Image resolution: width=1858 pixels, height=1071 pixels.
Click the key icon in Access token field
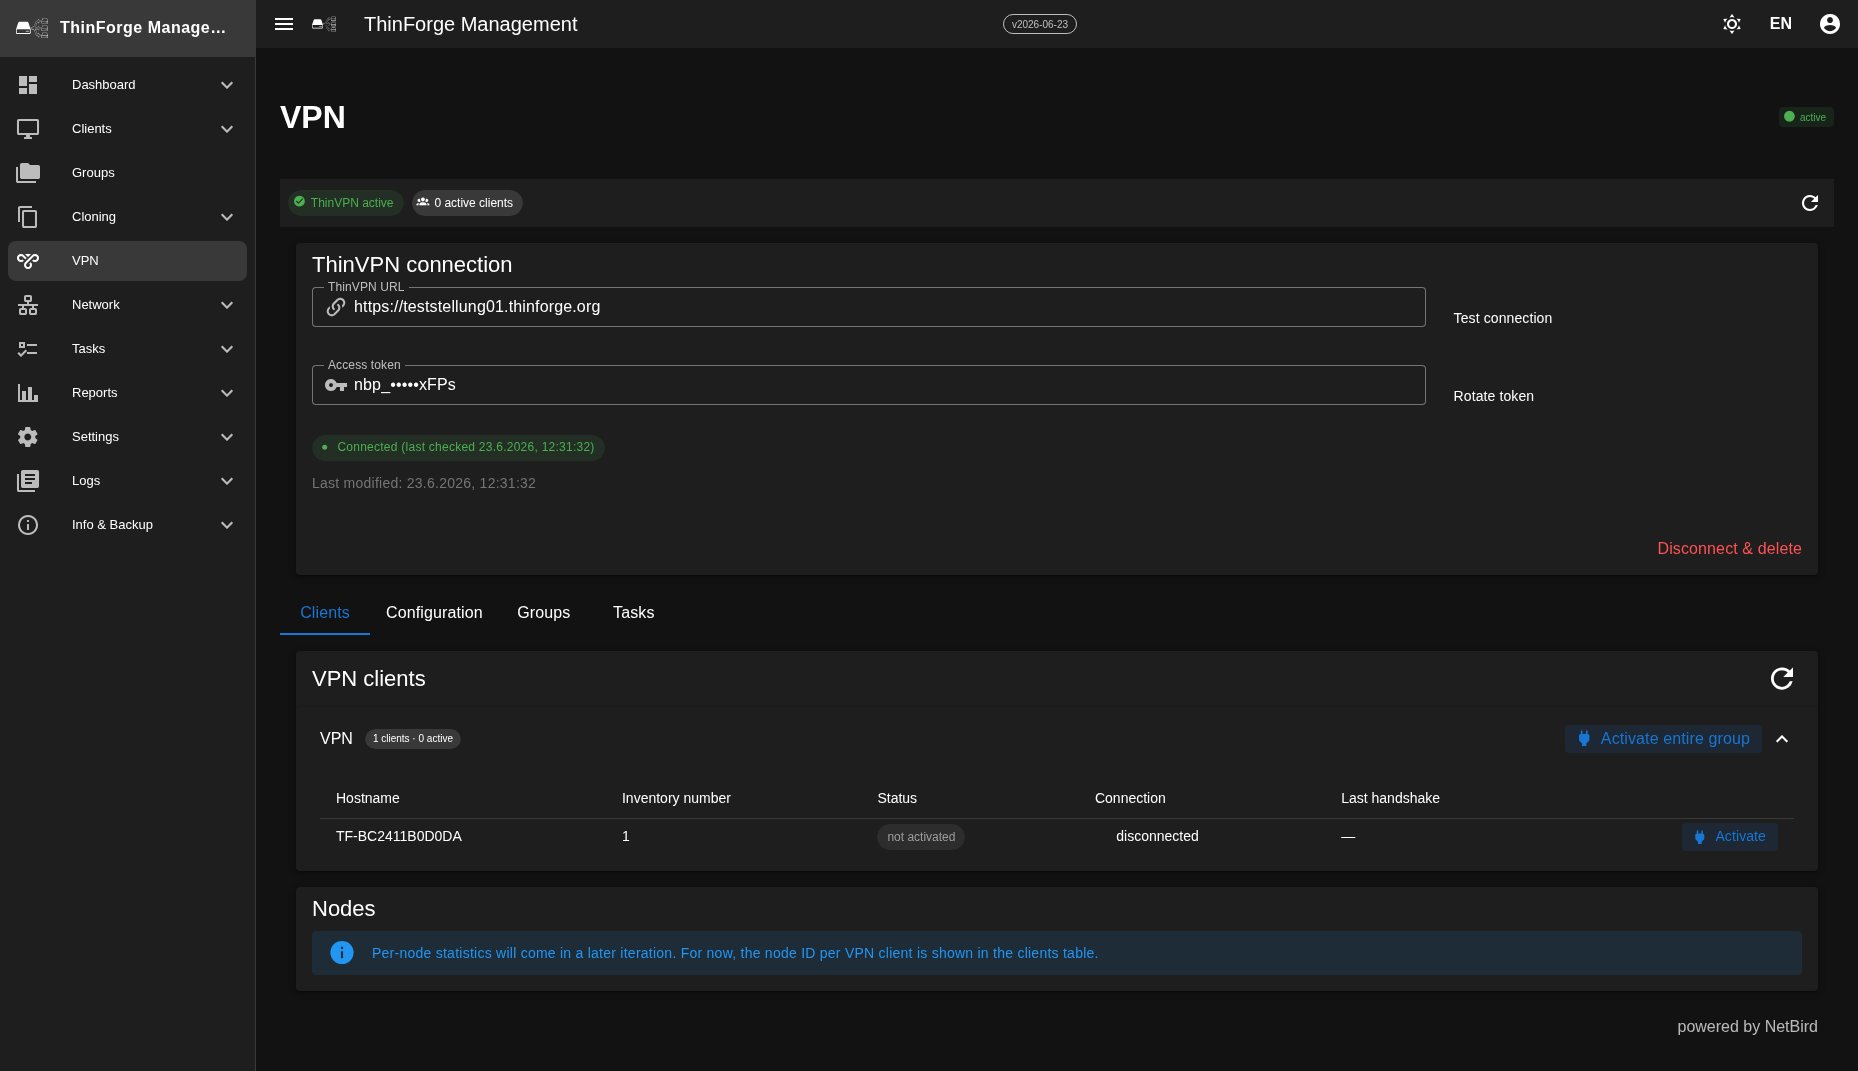[336, 385]
